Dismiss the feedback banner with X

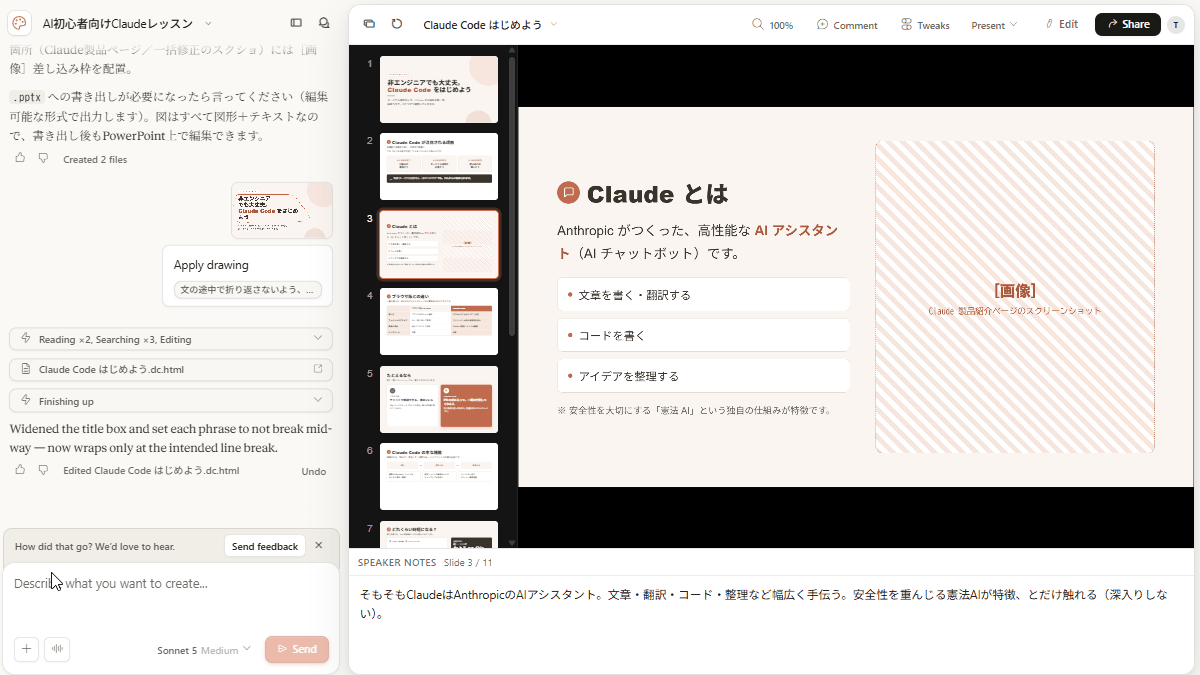coord(319,545)
